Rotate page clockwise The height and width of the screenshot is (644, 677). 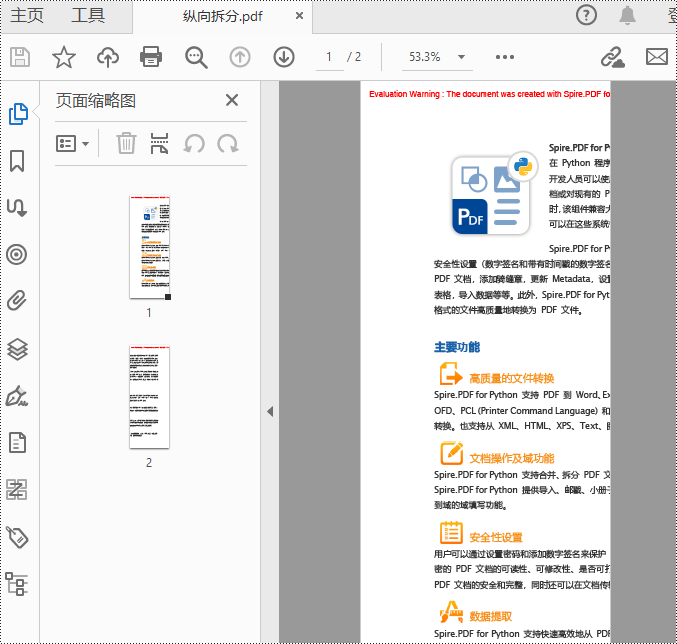(x=228, y=144)
